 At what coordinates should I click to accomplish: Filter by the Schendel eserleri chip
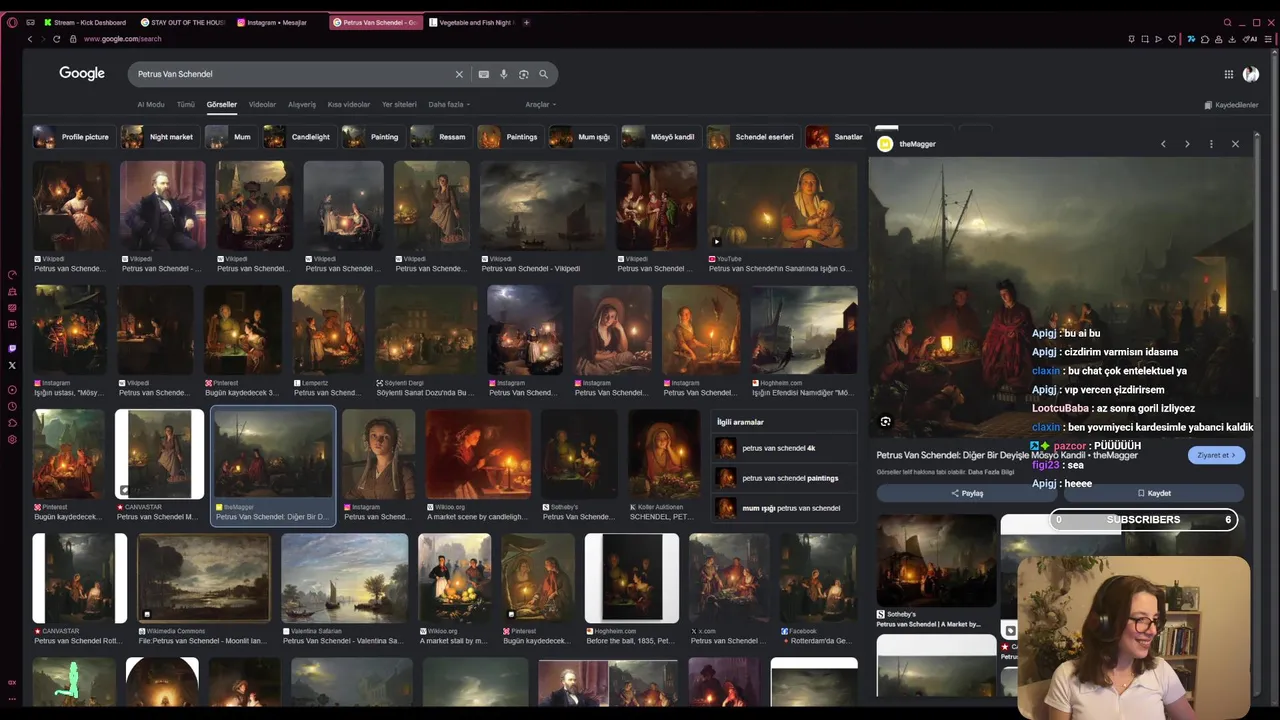tap(752, 137)
